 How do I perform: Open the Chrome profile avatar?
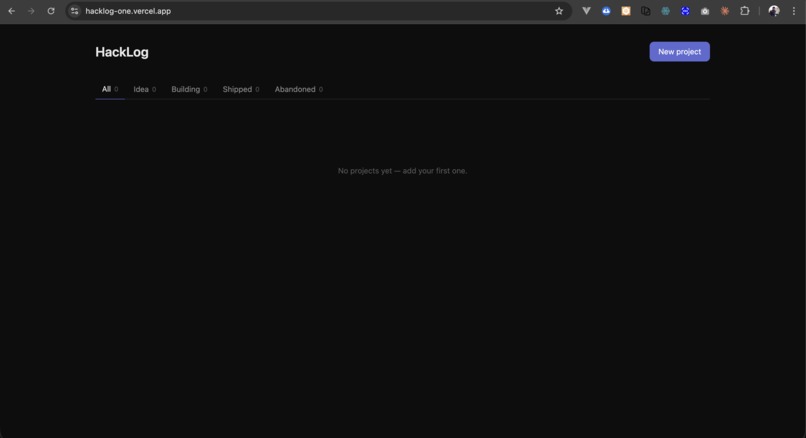774,11
